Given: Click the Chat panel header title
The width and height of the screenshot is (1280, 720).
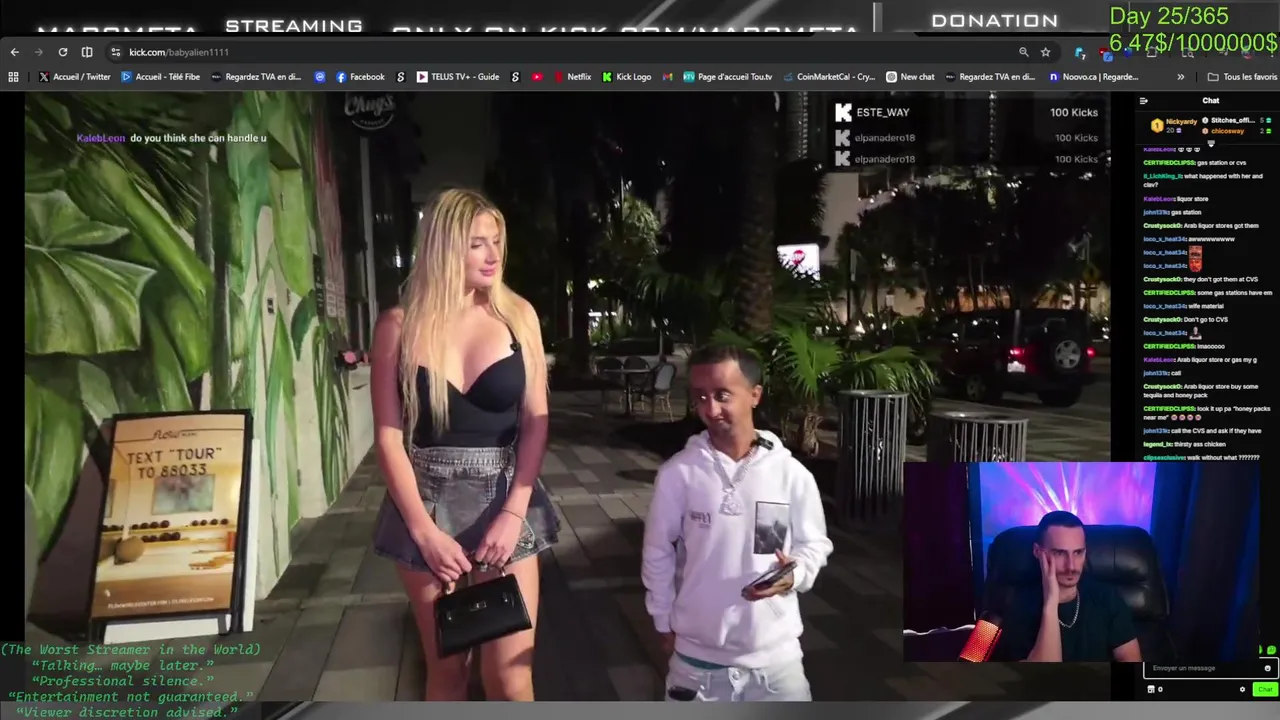Looking at the screenshot, I should 1211,101.
